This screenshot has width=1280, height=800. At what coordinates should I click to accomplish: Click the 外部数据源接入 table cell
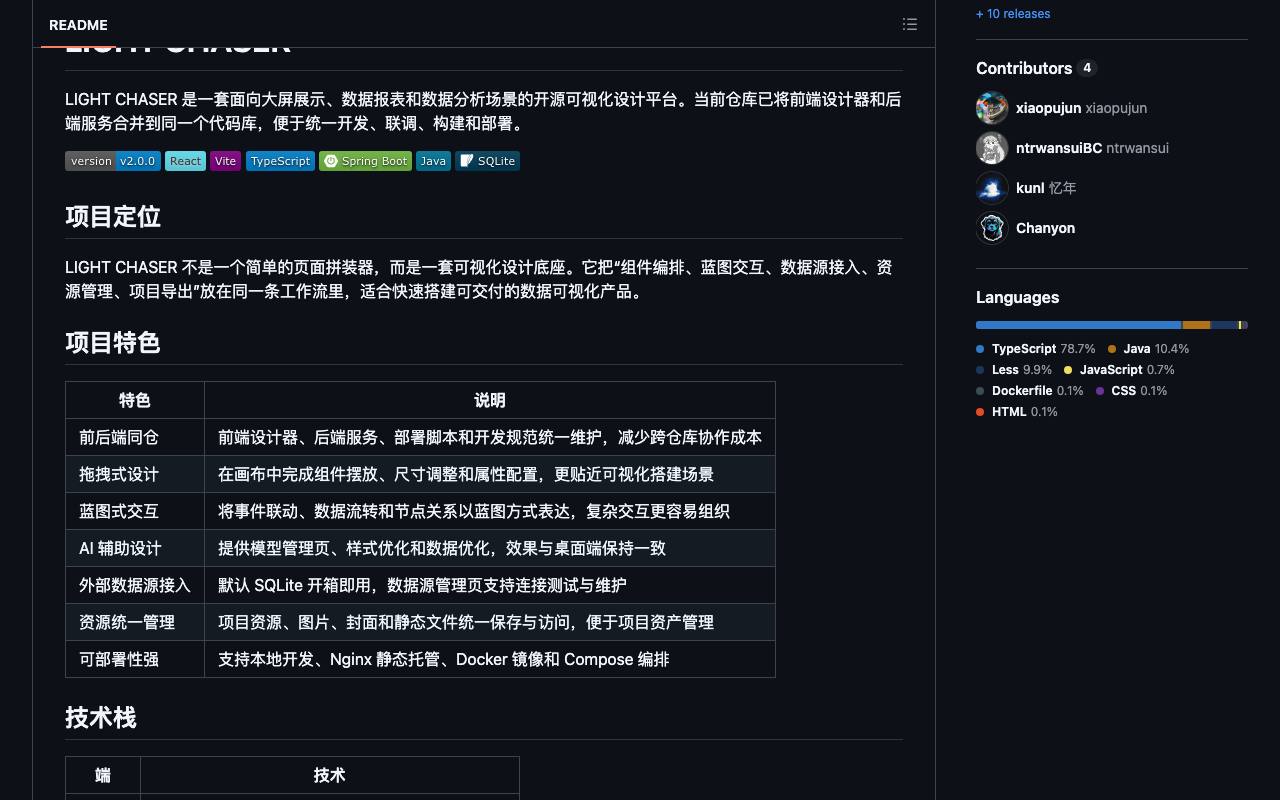tap(135, 585)
